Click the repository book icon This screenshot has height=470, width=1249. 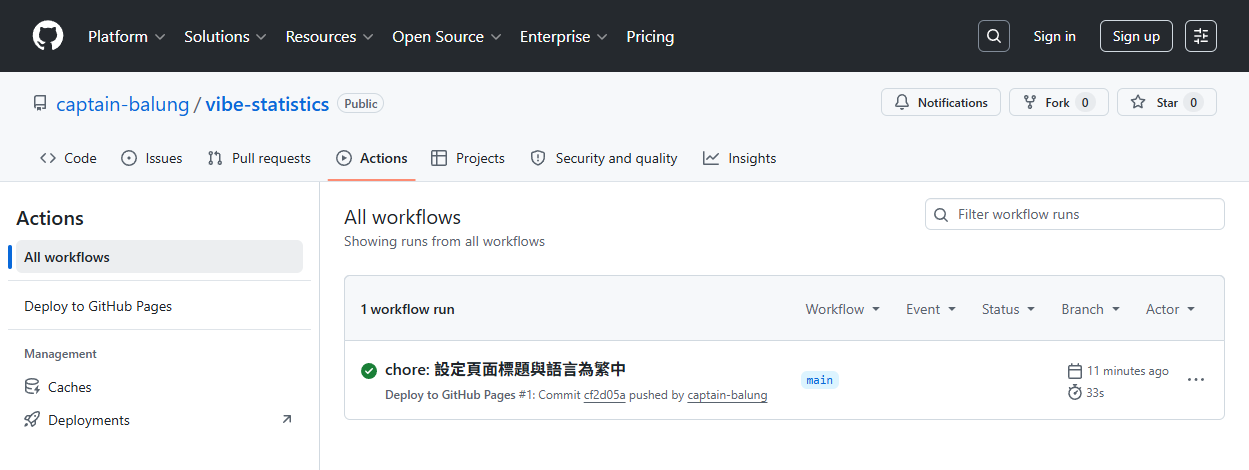40,103
